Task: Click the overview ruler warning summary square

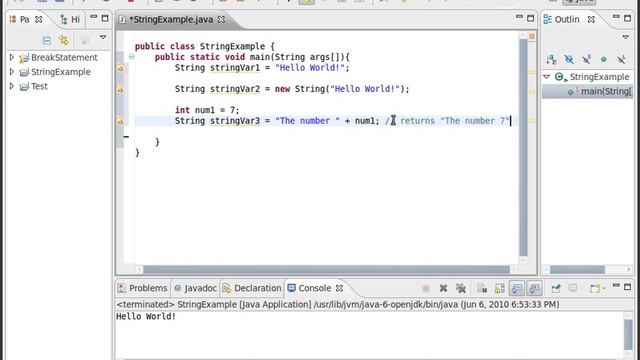Action: tap(532, 36)
